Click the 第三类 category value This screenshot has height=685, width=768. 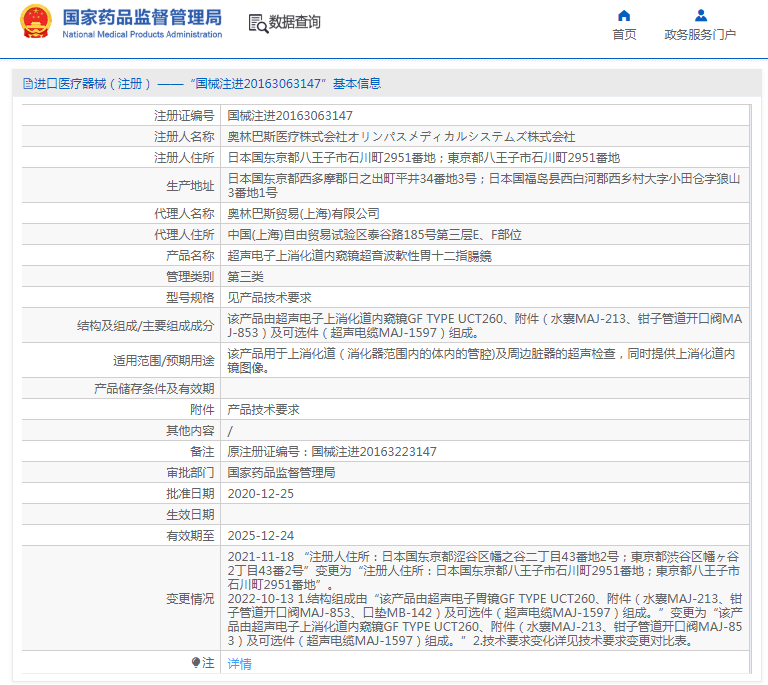point(245,277)
